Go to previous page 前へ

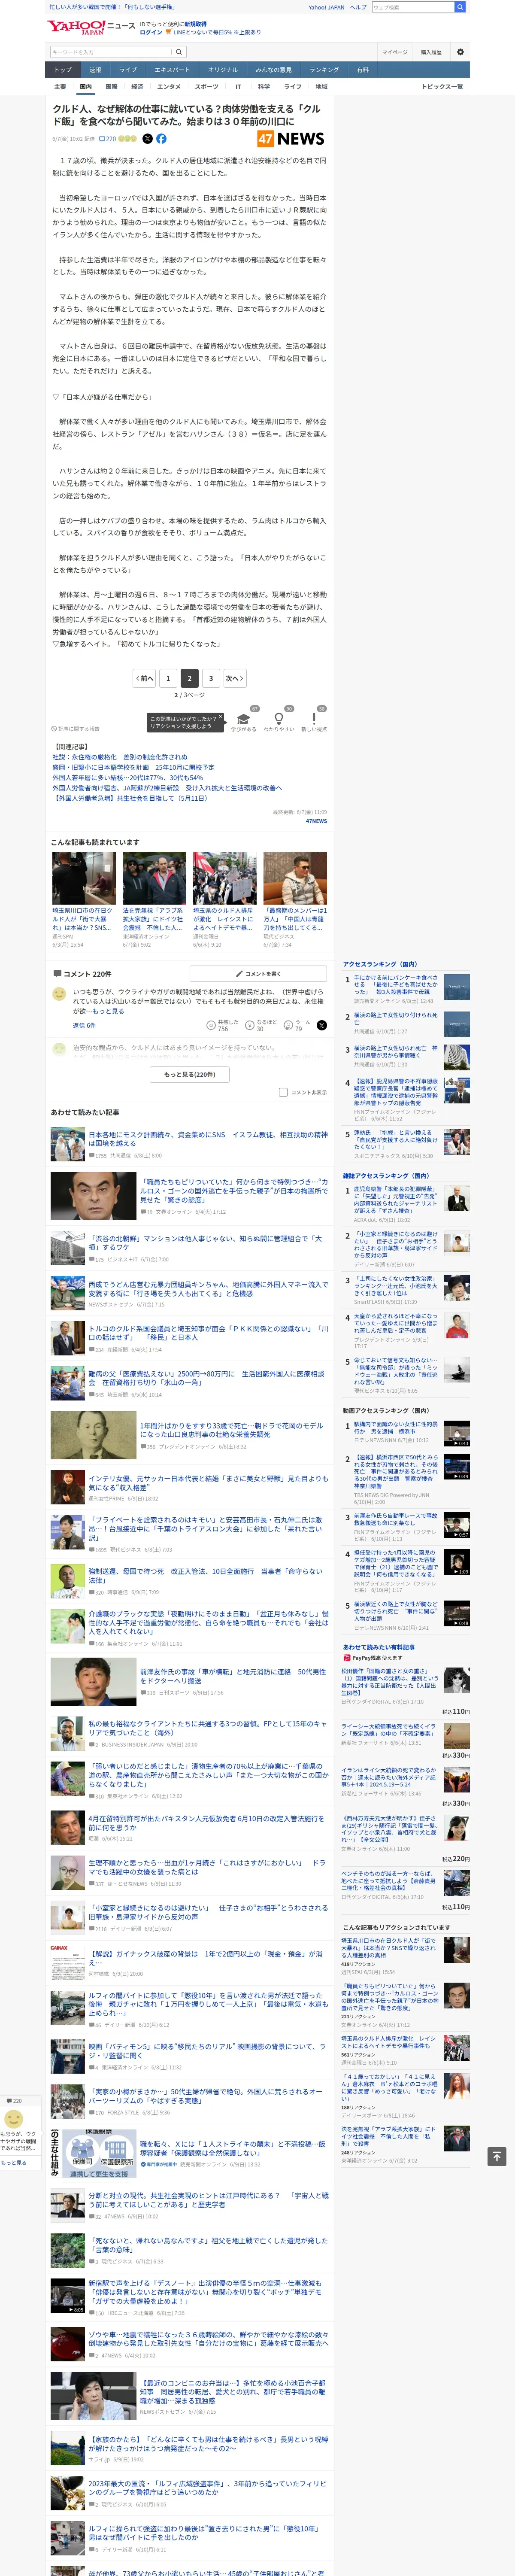click(144, 678)
